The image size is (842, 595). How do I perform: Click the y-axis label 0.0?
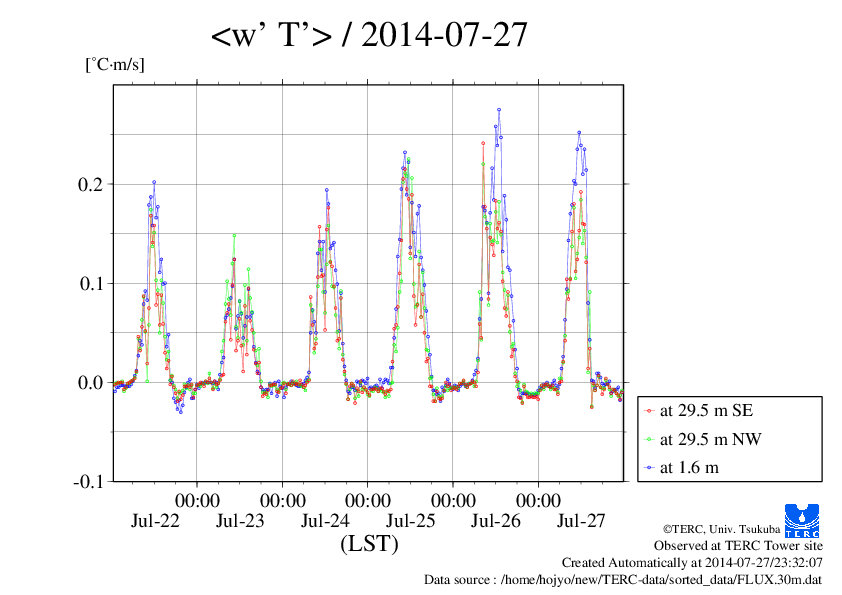[x=90, y=382]
